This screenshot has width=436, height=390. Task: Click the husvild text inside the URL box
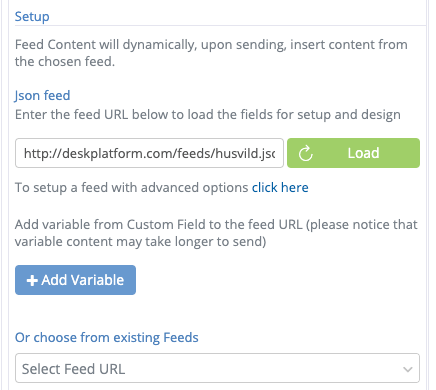coord(237,153)
